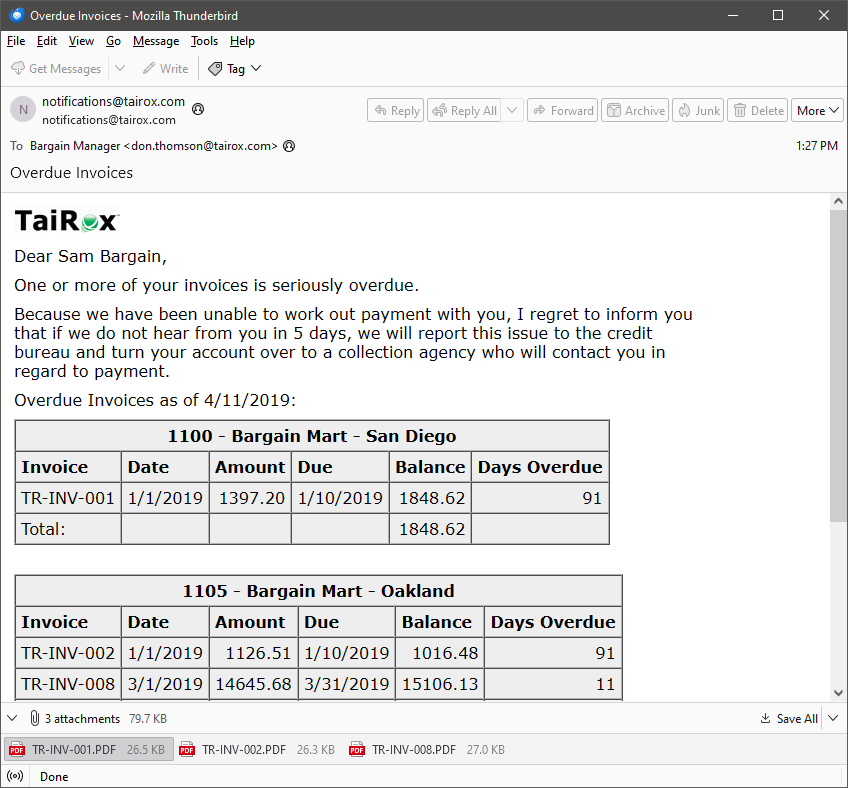Click the 1:27 PM timestamp
The width and height of the screenshot is (848, 788).
click(817, 146)
